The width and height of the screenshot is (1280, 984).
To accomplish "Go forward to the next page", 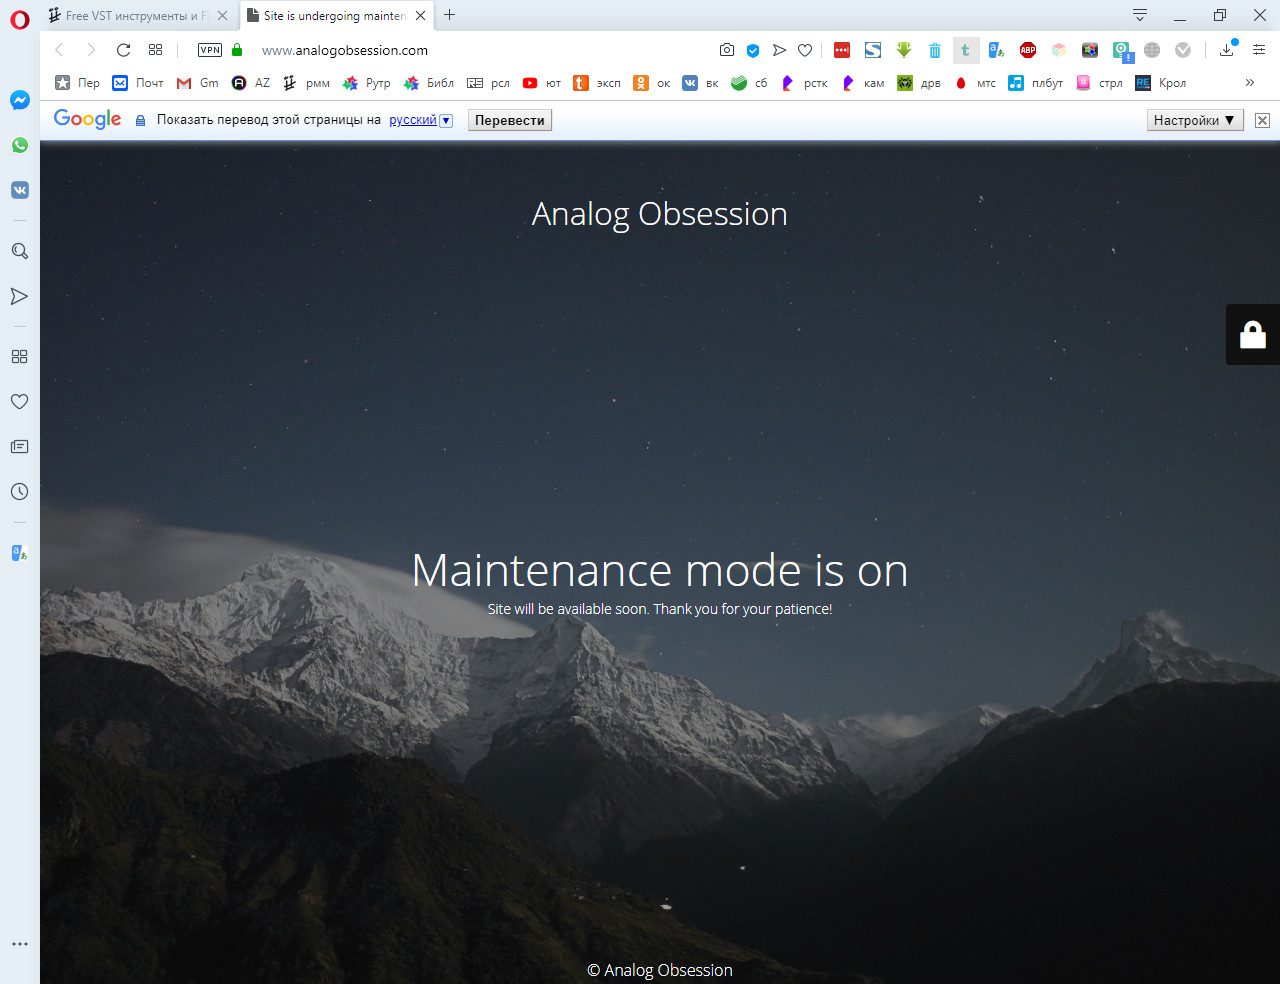I will point(91,50).
